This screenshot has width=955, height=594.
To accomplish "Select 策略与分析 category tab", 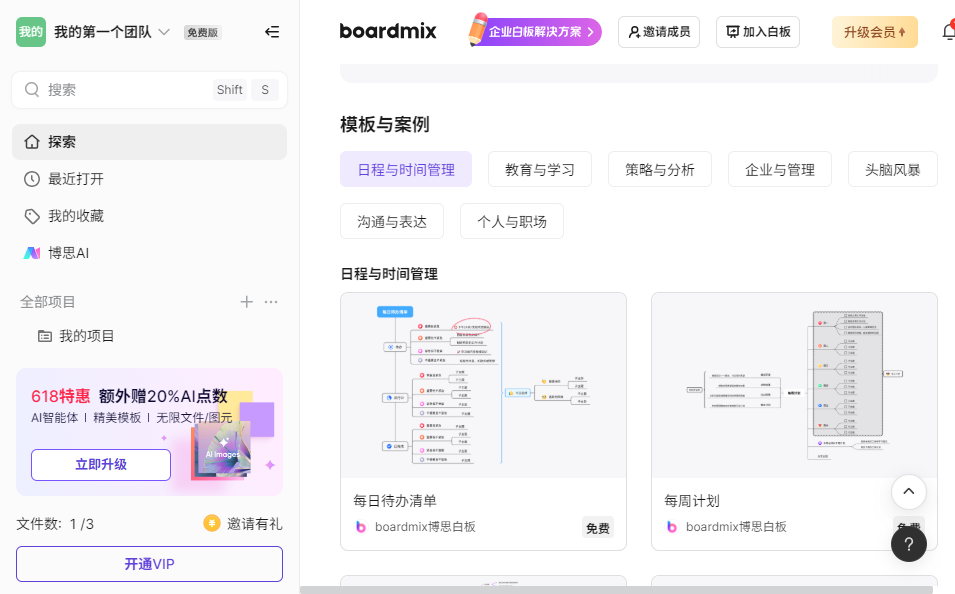I will click(660, 169).
